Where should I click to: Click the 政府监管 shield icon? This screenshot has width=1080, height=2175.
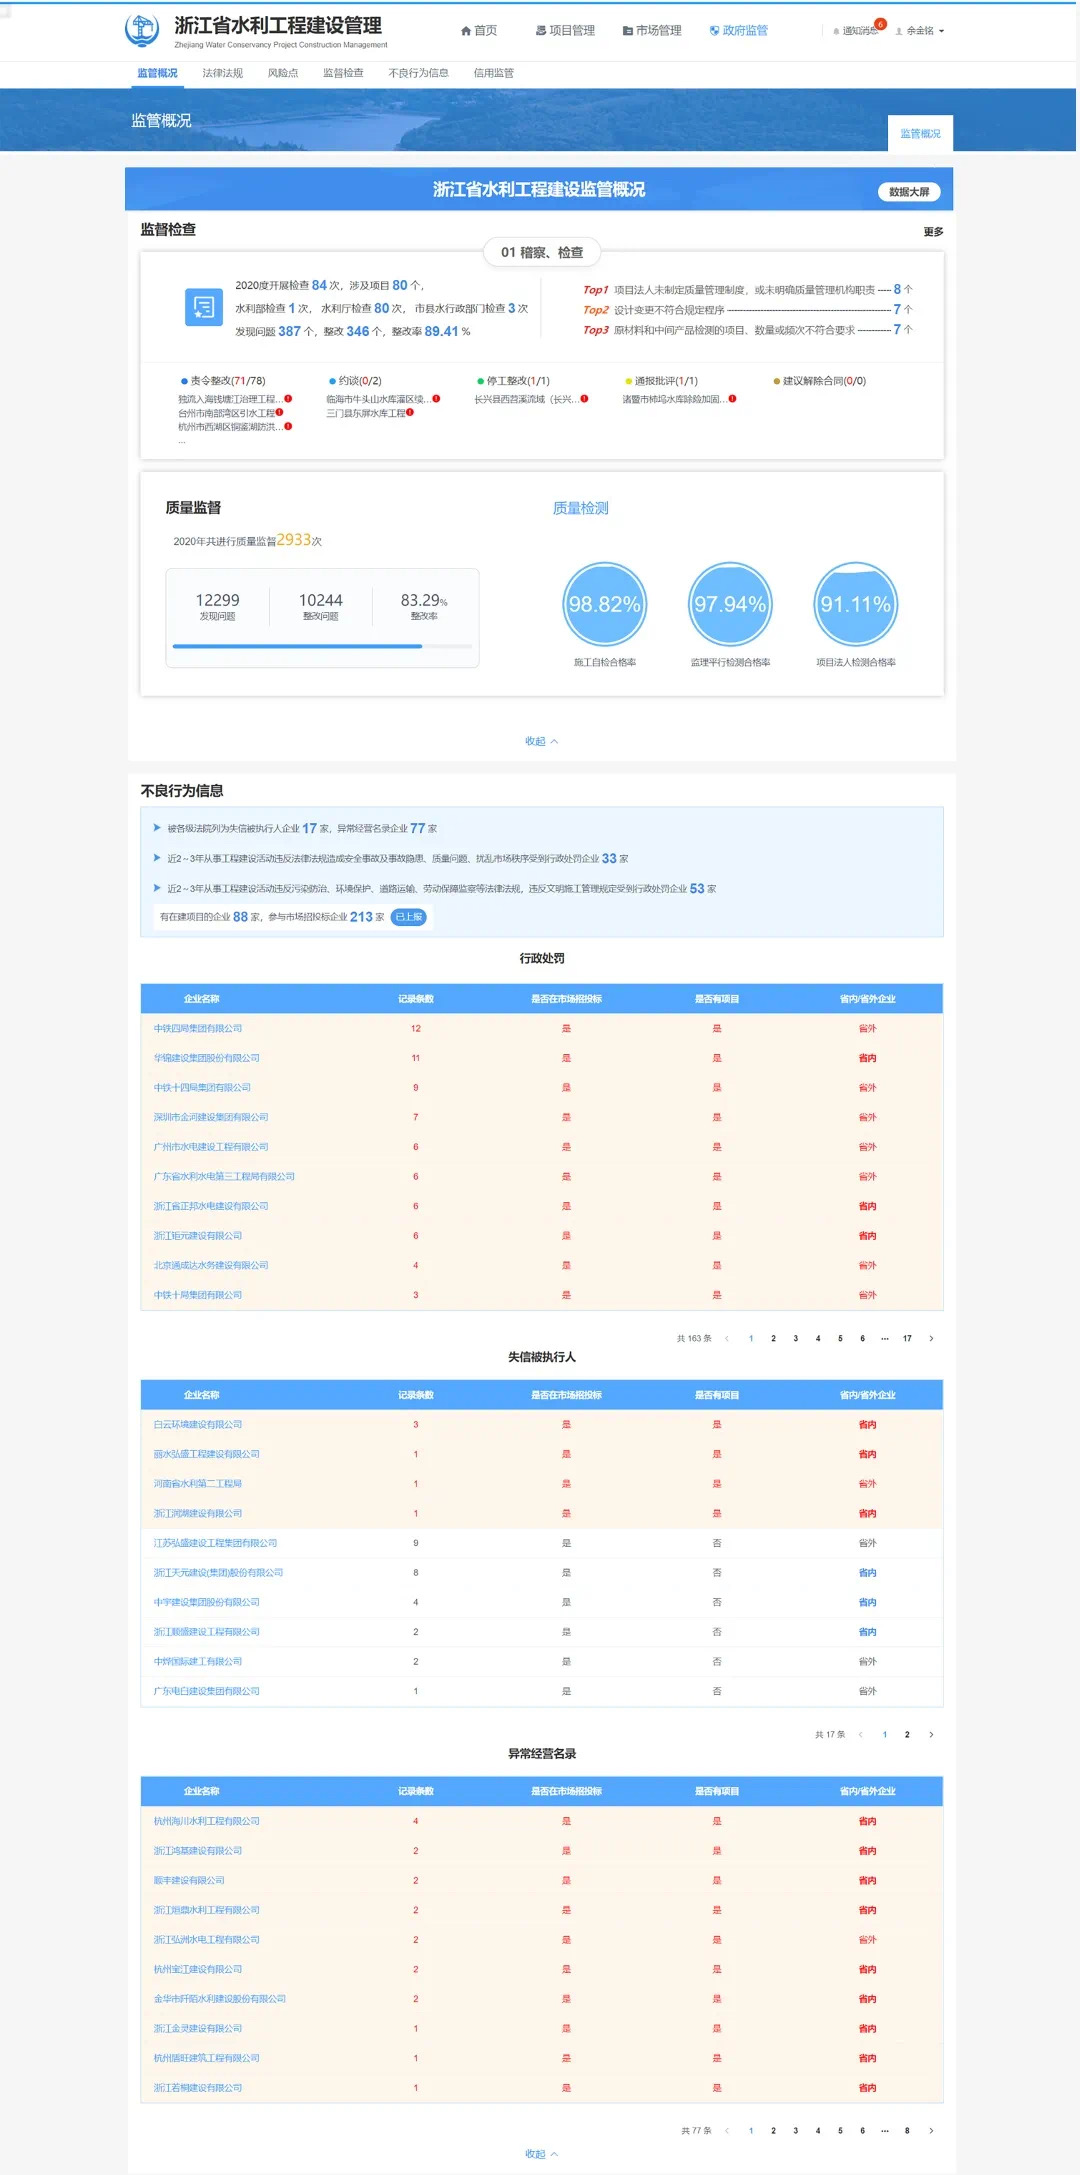[714, 31]
